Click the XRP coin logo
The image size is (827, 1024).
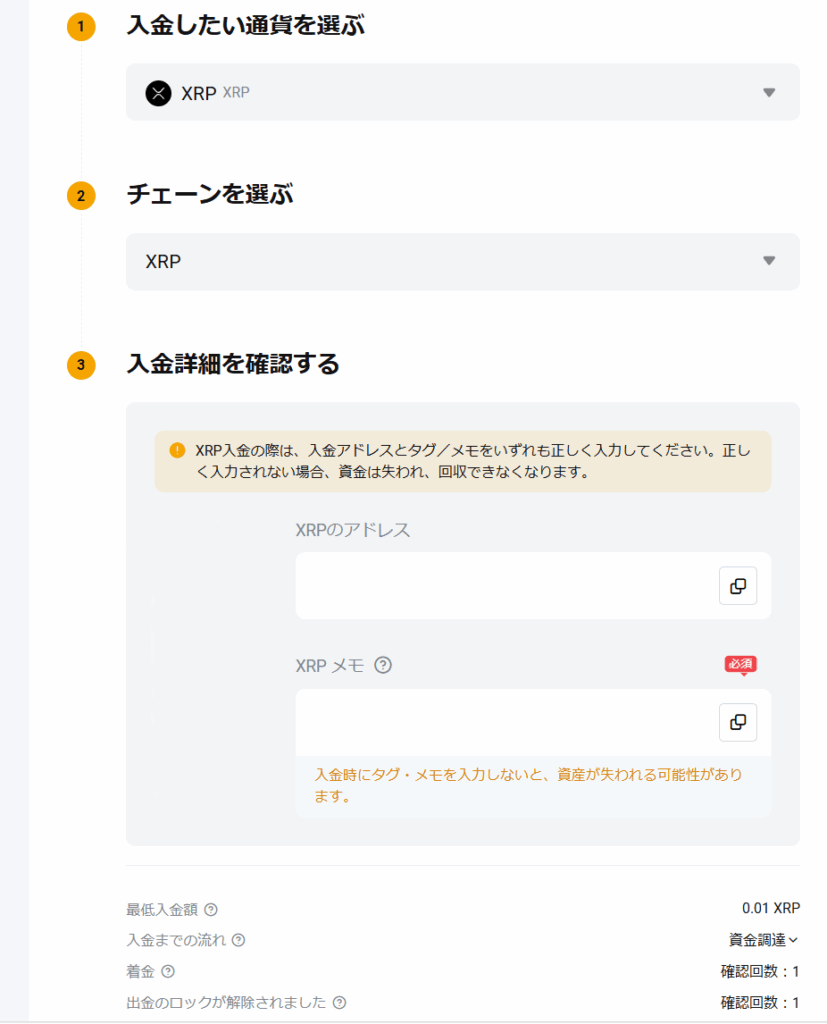[x=158, y=93]
